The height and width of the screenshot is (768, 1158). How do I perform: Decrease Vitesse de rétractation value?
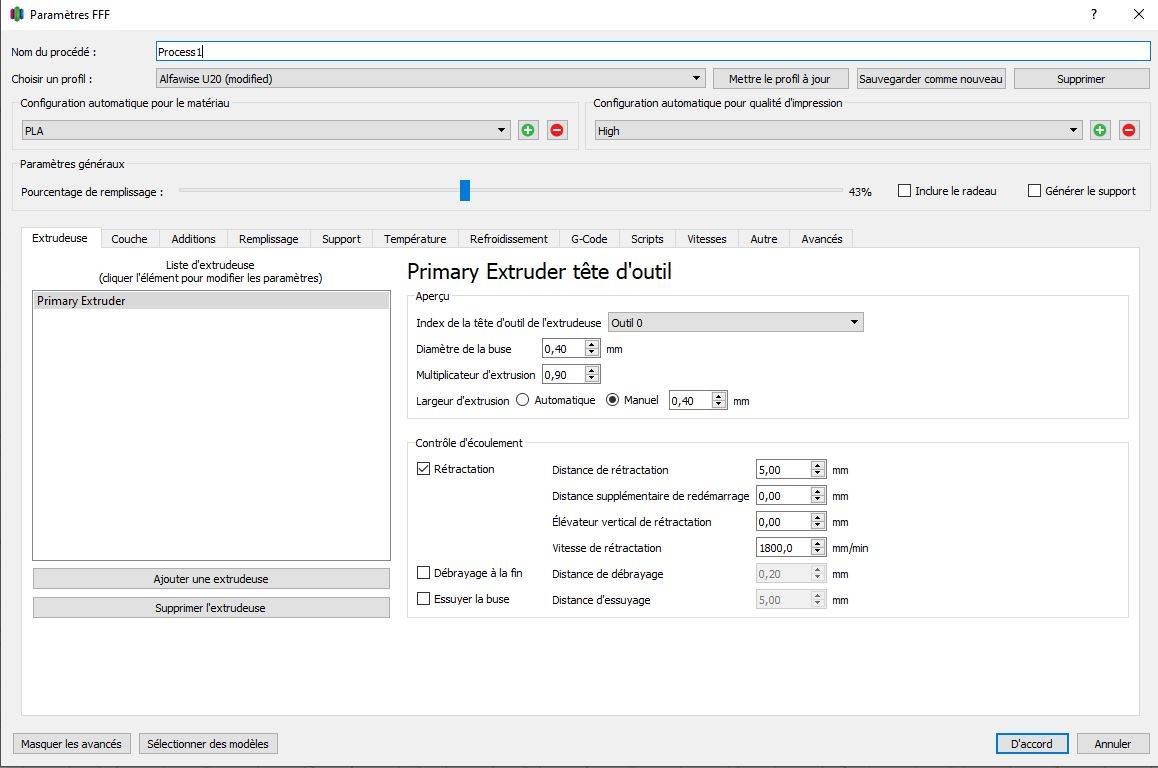click(818, 552)
